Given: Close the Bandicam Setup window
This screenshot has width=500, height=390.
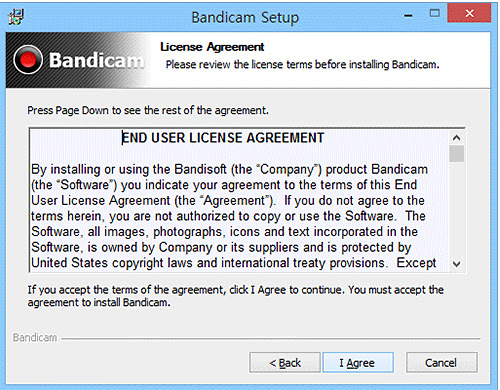Looking at the screenshot, I should (469, 13).
